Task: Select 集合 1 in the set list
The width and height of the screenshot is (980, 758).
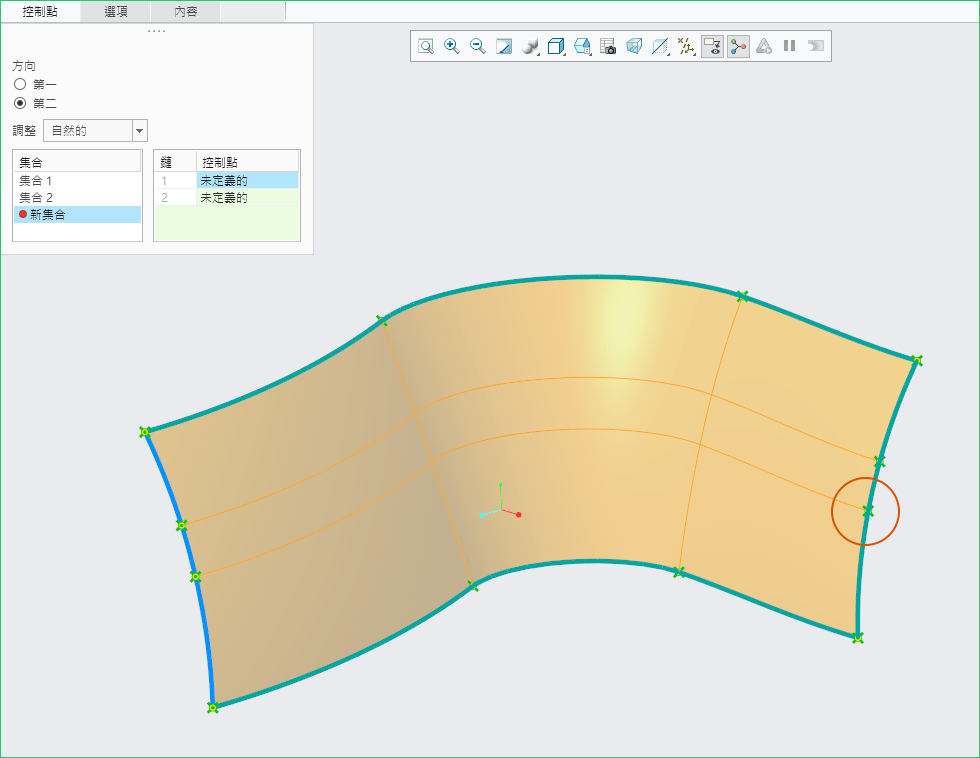Action: coord(36,180)
